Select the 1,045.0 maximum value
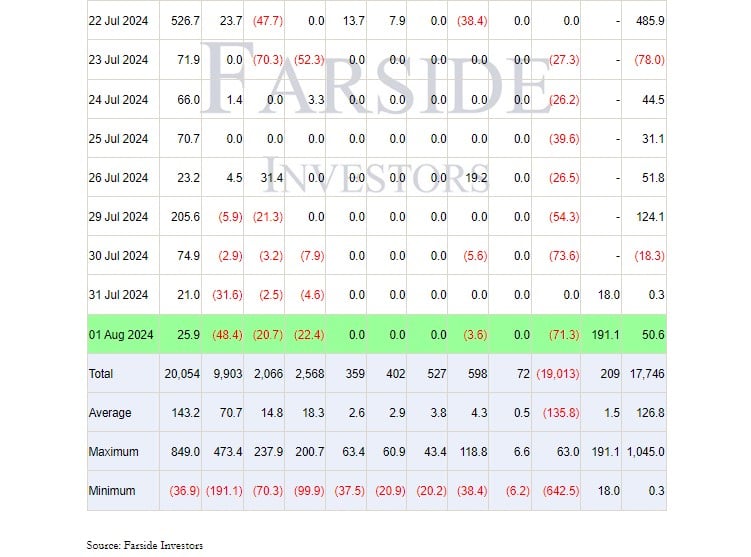The height and width of the screenshot is (557, 751). (644, 452)
